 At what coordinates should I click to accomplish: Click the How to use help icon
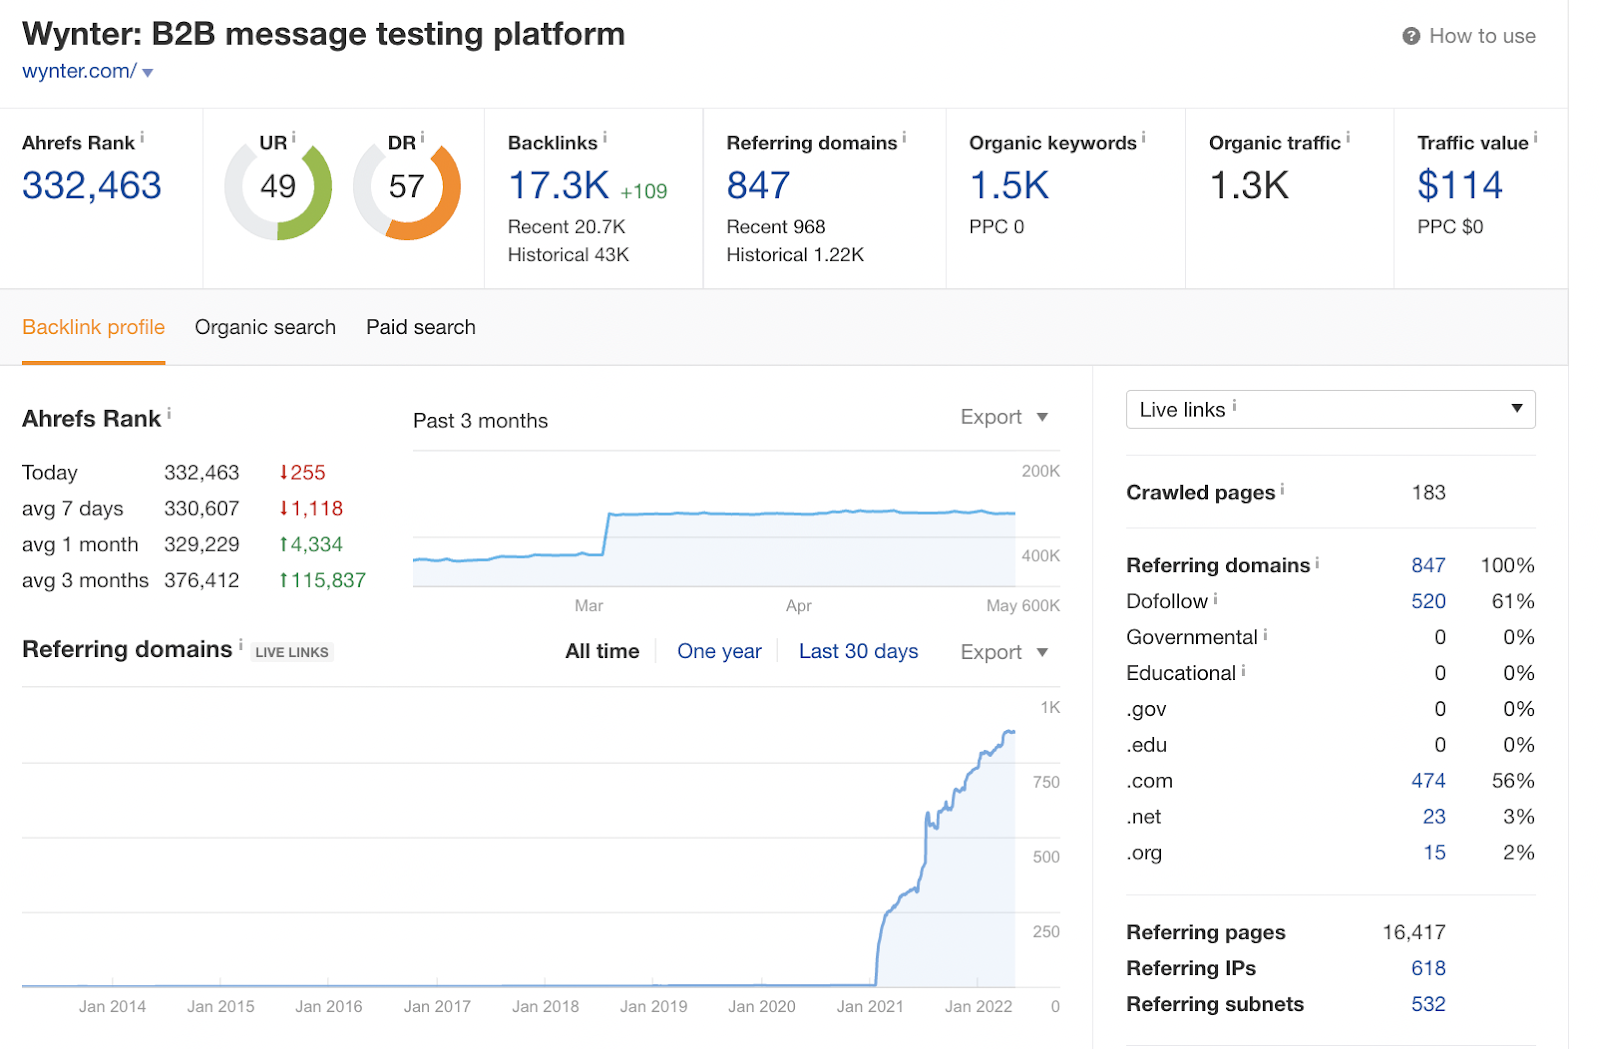[x=1411, y=36]
